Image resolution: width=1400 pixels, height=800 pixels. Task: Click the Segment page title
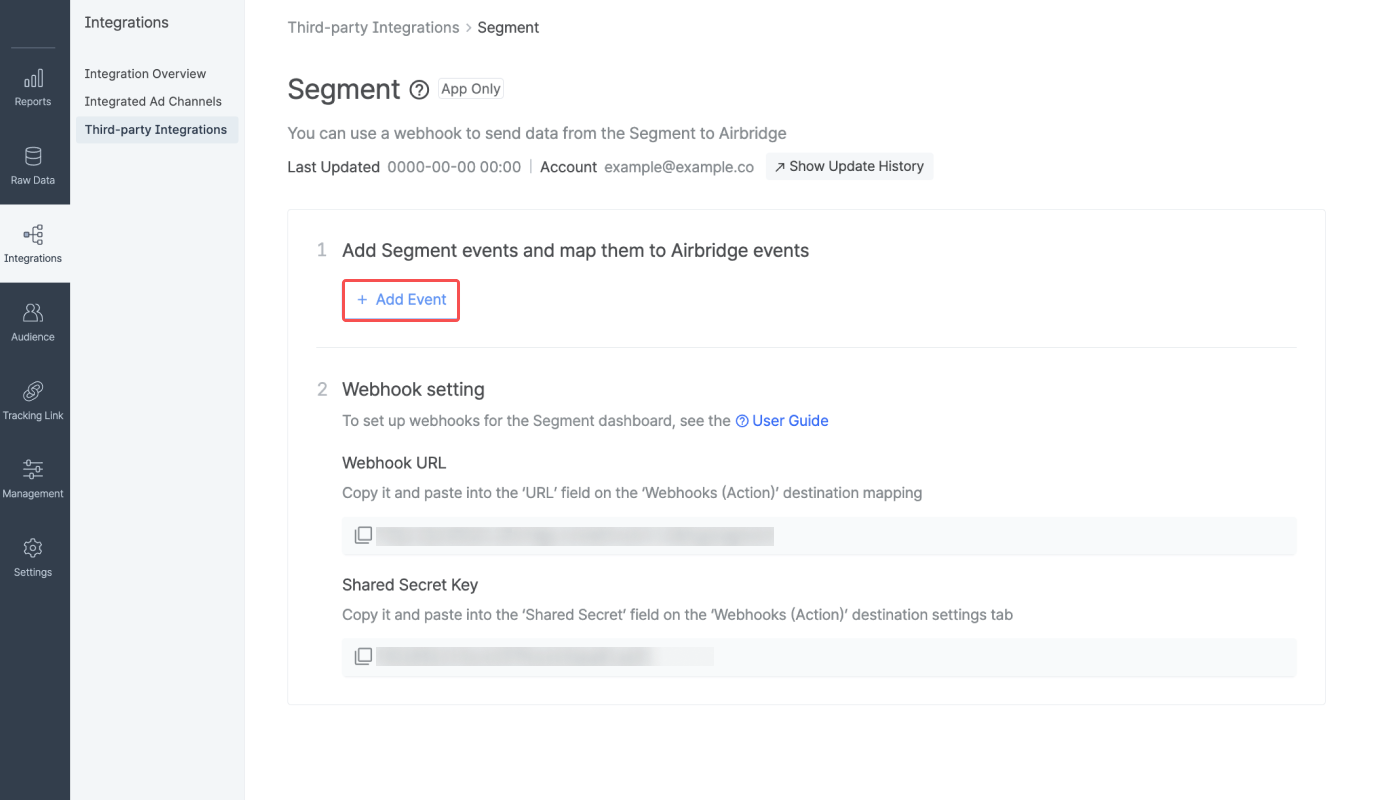tap(344, 90)
